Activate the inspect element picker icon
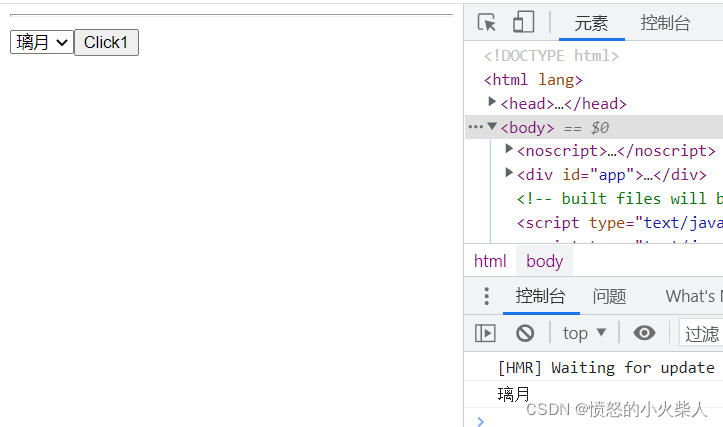723x427 pixels. [486, 22]
